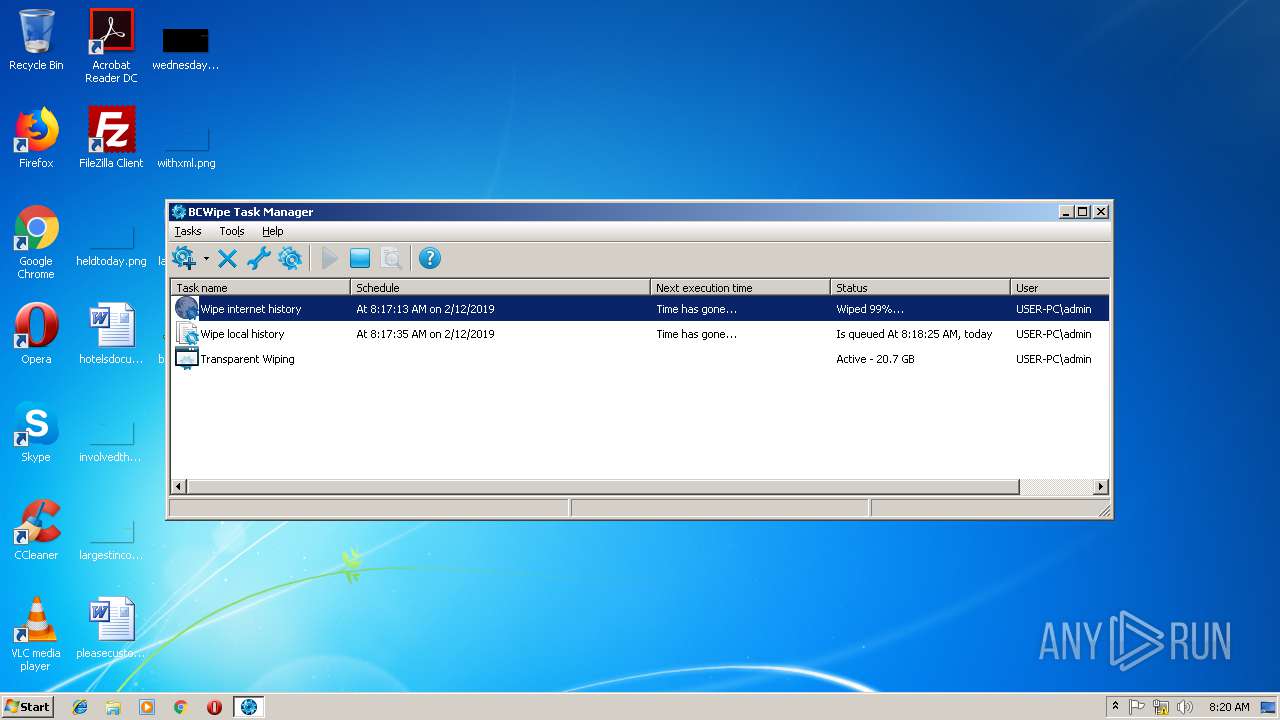Click the Opera taskbar icon

(x=214, y=707)
